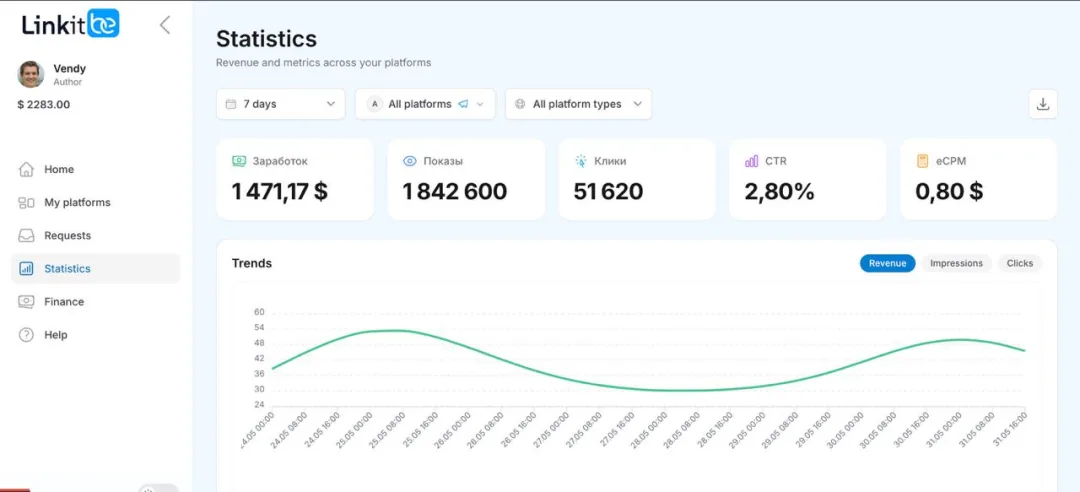Screen dimensions: 1080x492
Task: Click the Linkit logo
Action: point(71,24)
